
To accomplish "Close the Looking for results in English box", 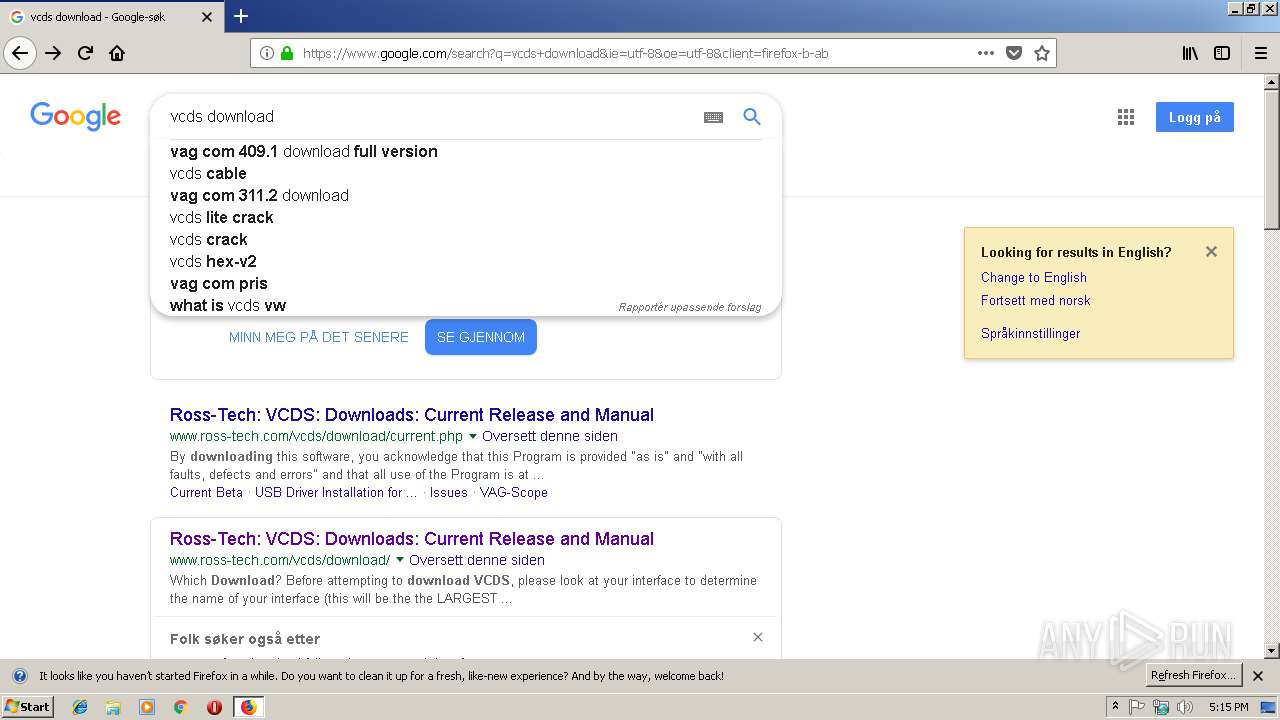I will 1211,252.
